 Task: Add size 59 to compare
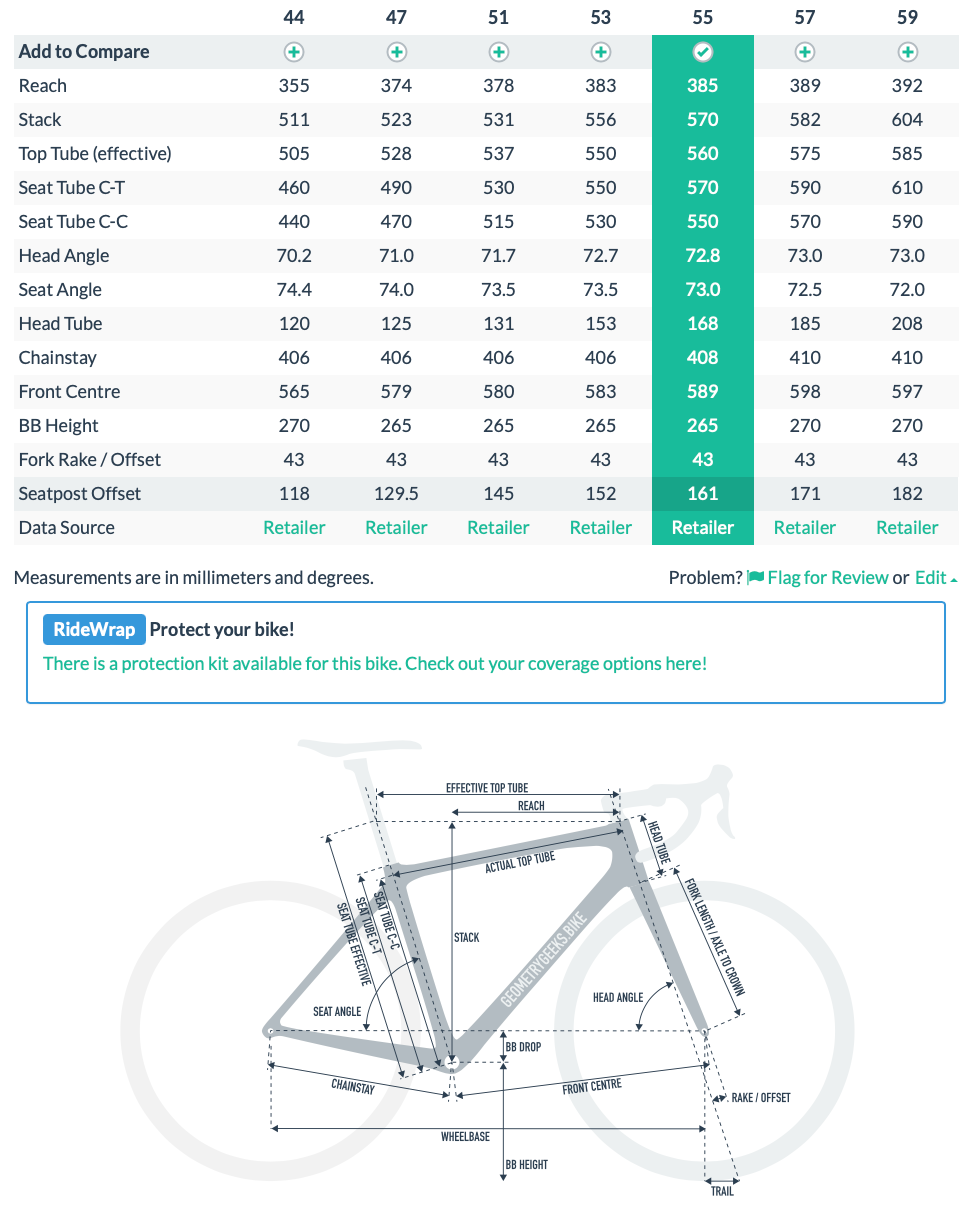[907, 52]
